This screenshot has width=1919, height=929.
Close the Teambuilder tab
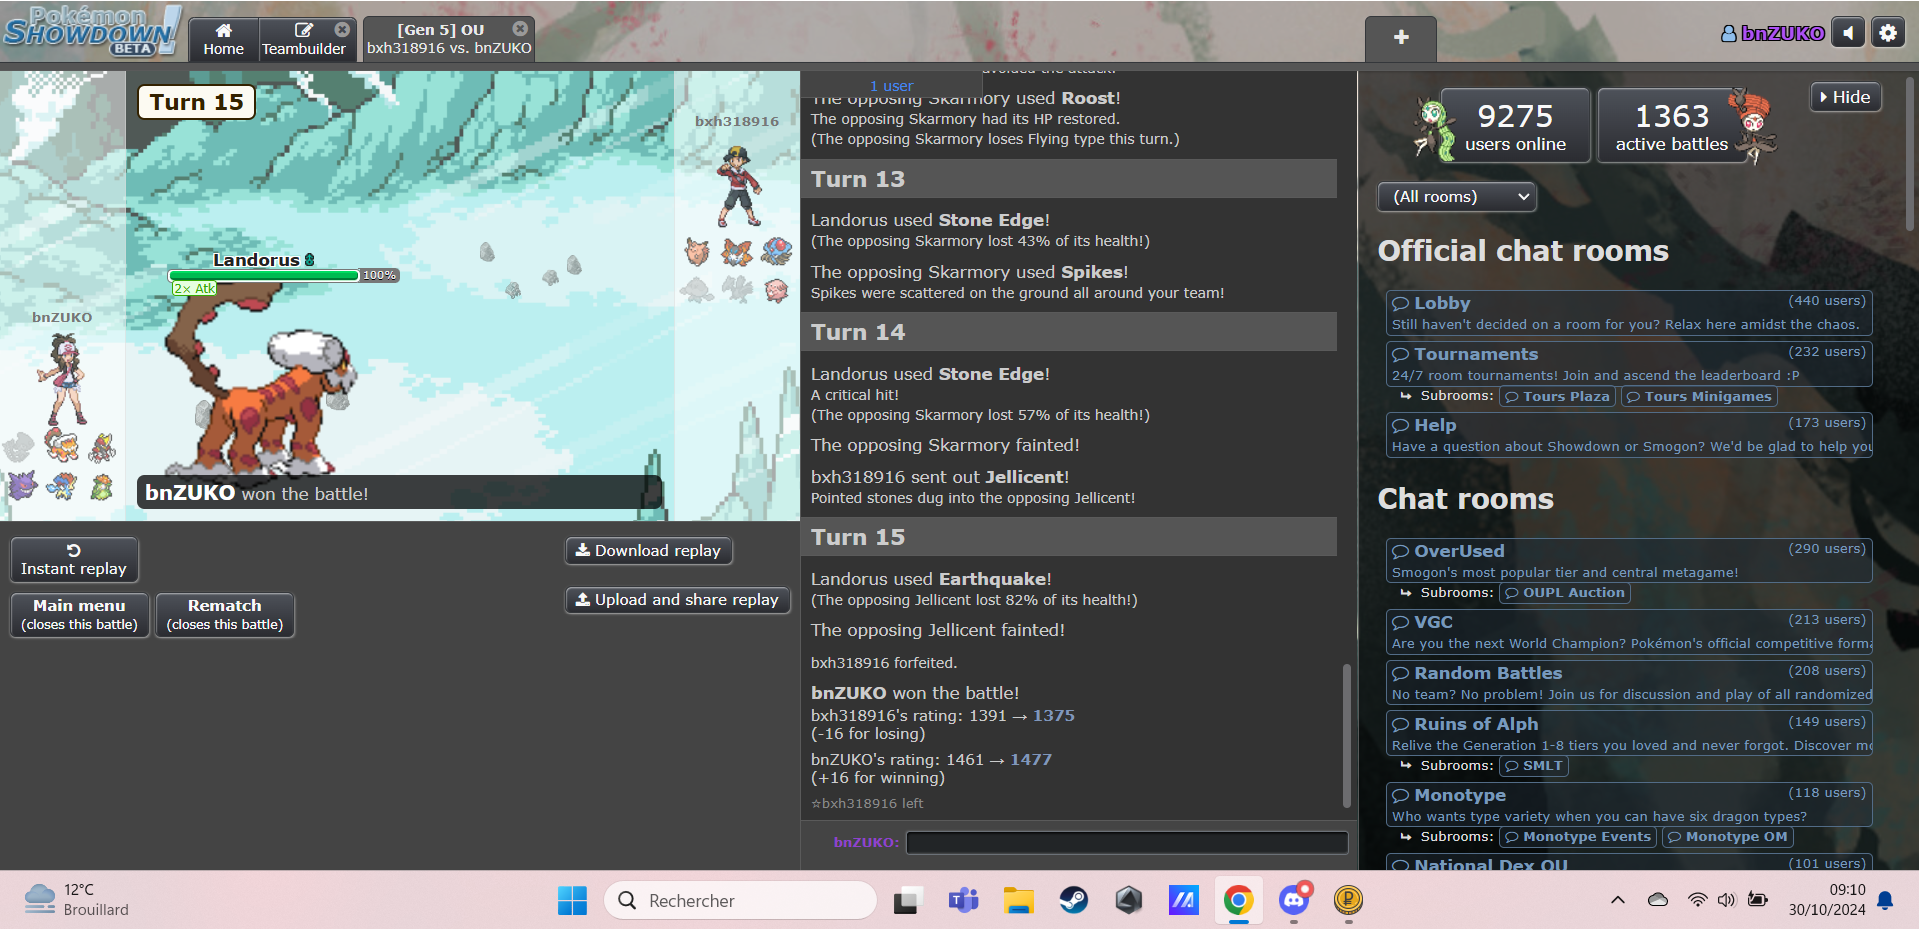pyautogui.click(x=342, y=30)
